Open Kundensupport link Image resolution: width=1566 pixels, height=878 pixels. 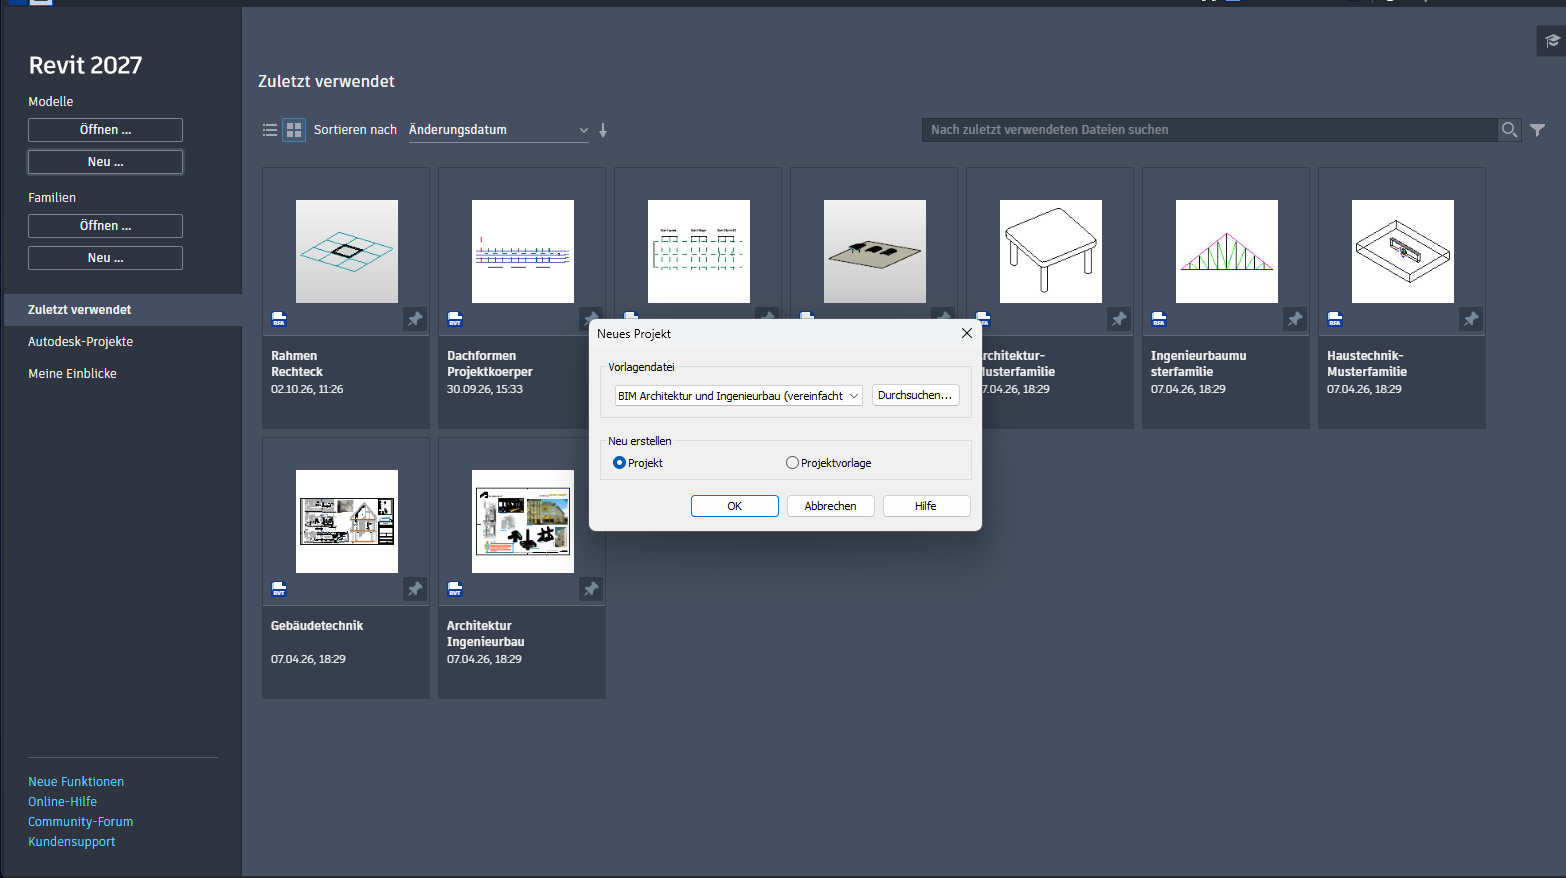click(x=72, y=842)
